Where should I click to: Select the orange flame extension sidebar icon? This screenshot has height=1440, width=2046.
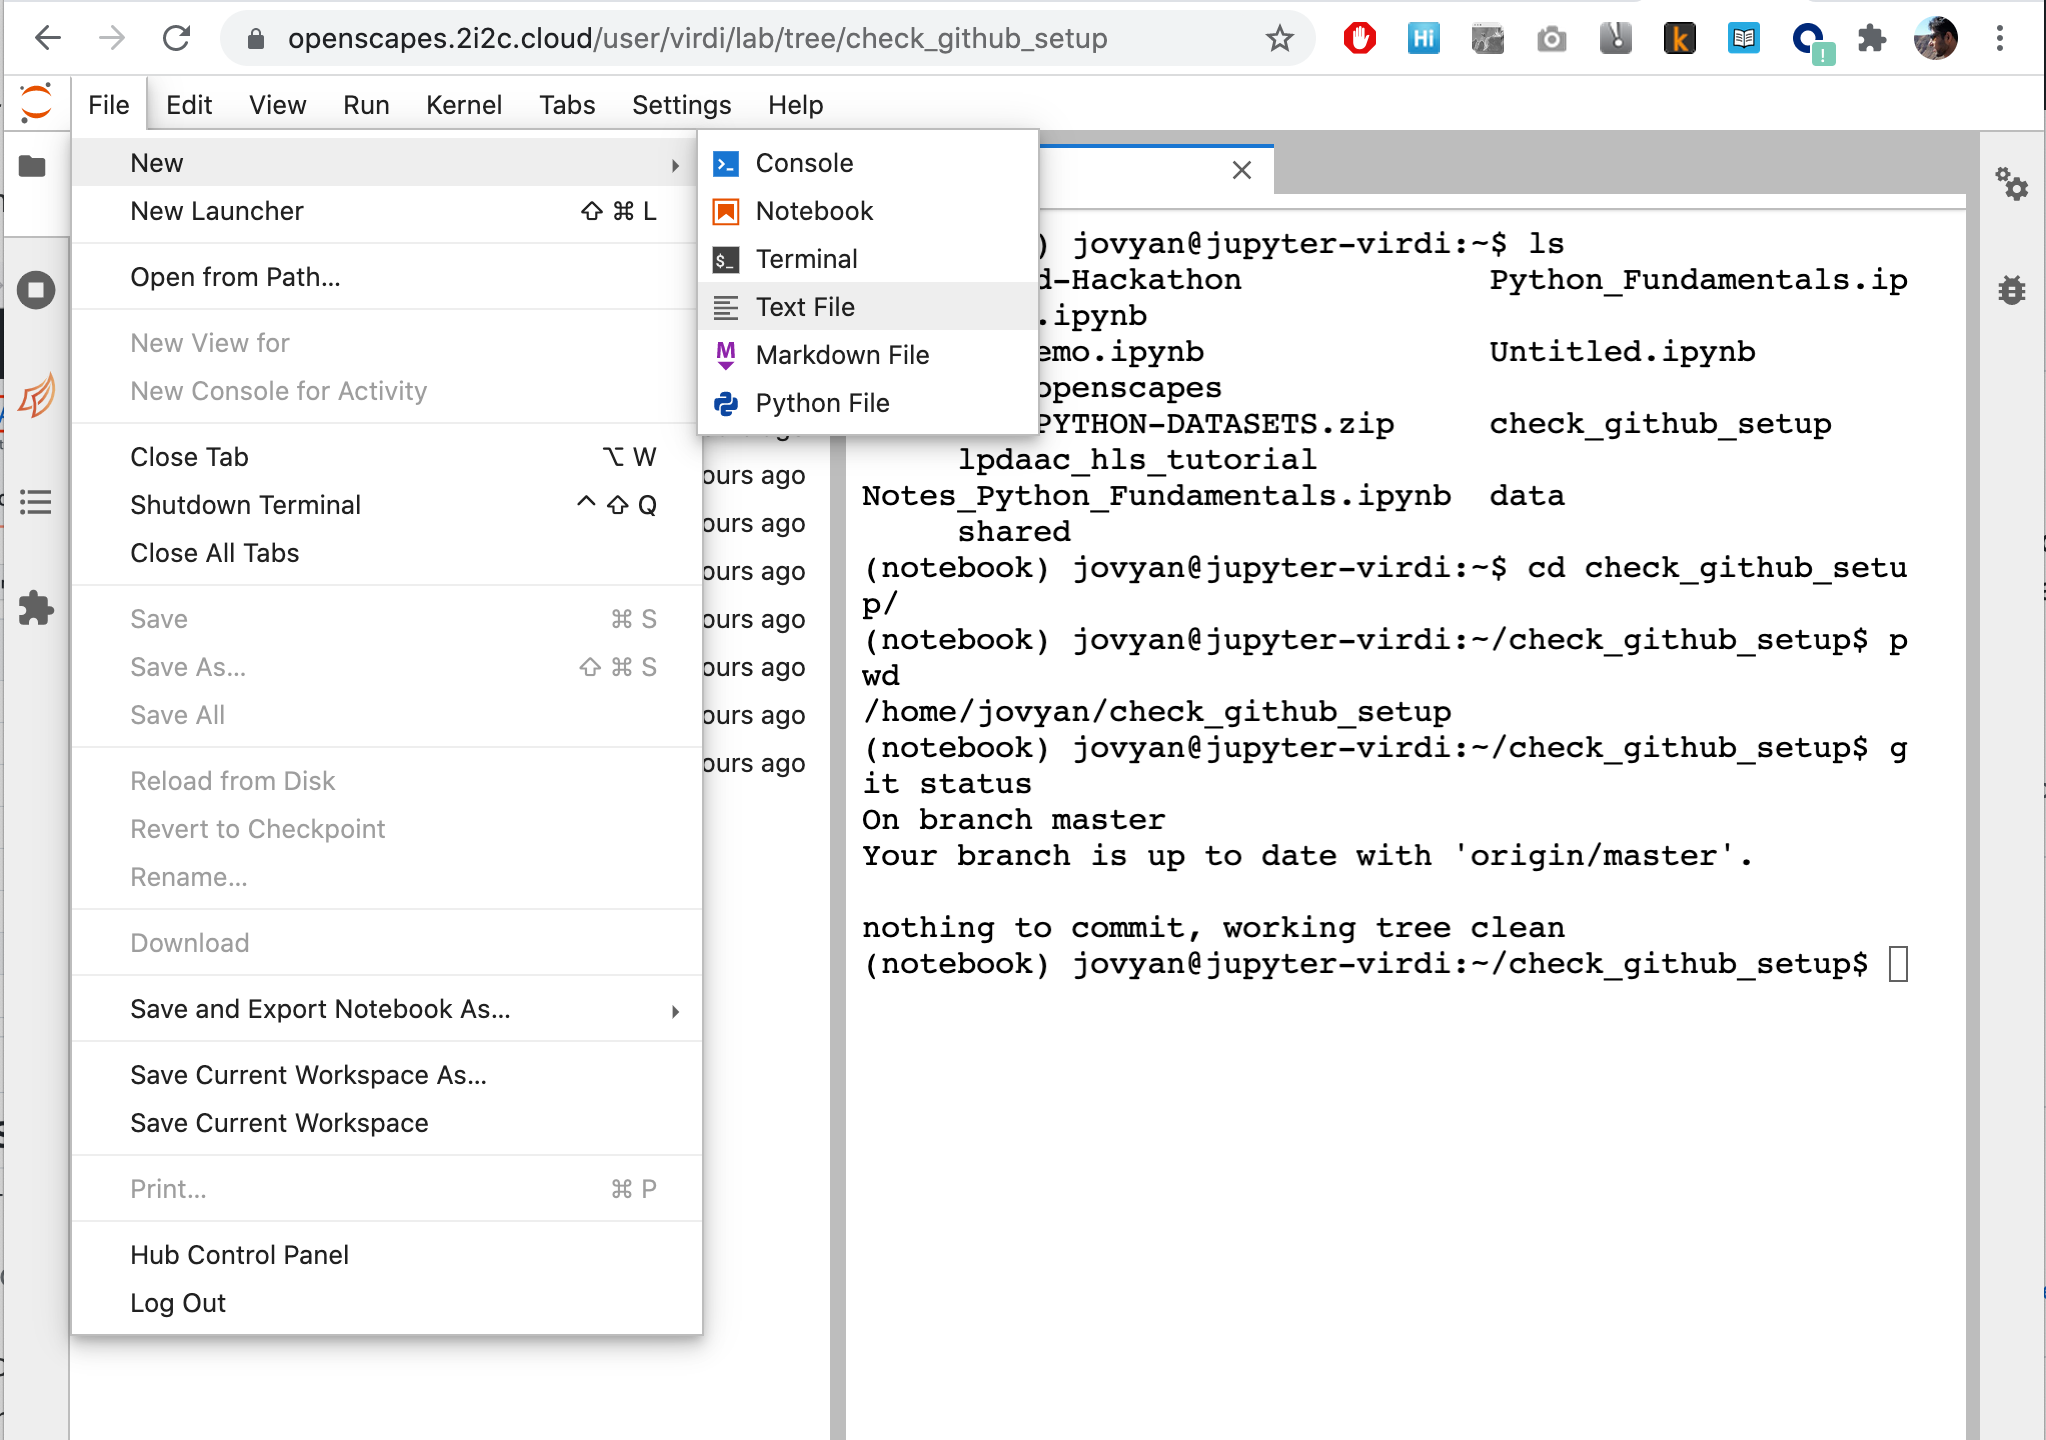(x=36, y=396)
